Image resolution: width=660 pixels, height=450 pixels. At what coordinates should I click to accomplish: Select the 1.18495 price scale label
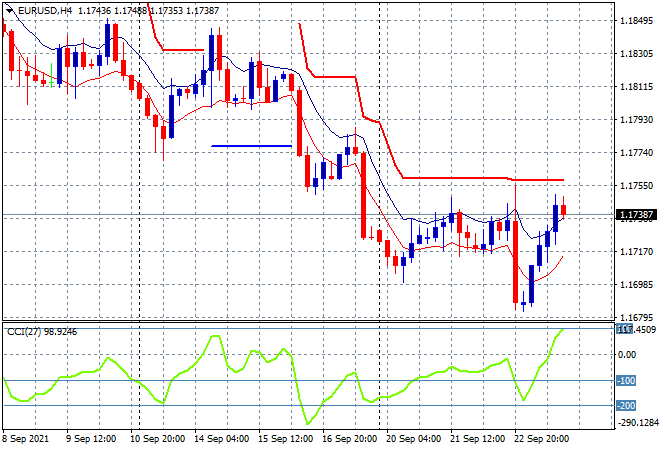tap(637, 21)
